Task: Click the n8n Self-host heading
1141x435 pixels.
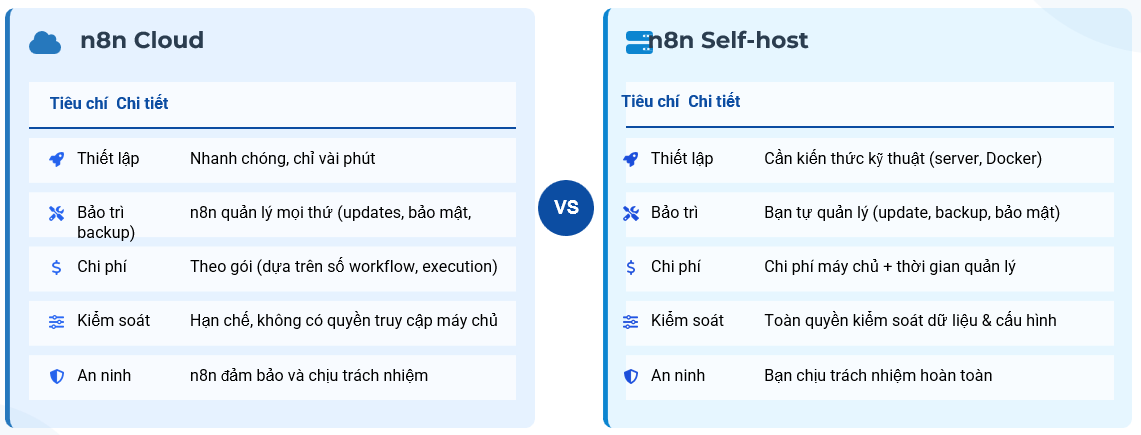Action: [x=730, y=40]
